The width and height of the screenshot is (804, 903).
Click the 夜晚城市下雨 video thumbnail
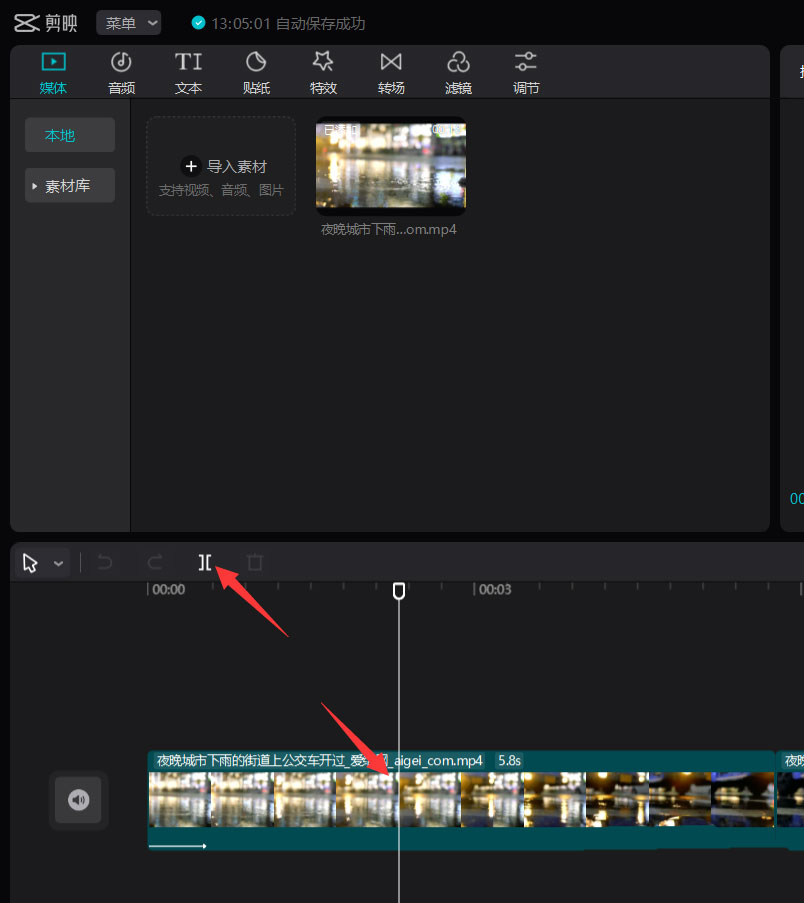[x=390, y=167]
